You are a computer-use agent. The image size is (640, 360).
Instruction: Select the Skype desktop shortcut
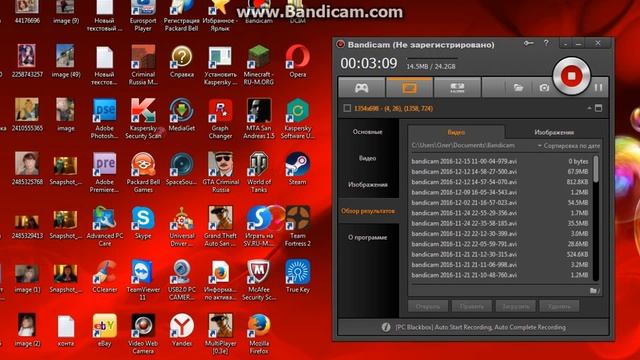[143, 222]
